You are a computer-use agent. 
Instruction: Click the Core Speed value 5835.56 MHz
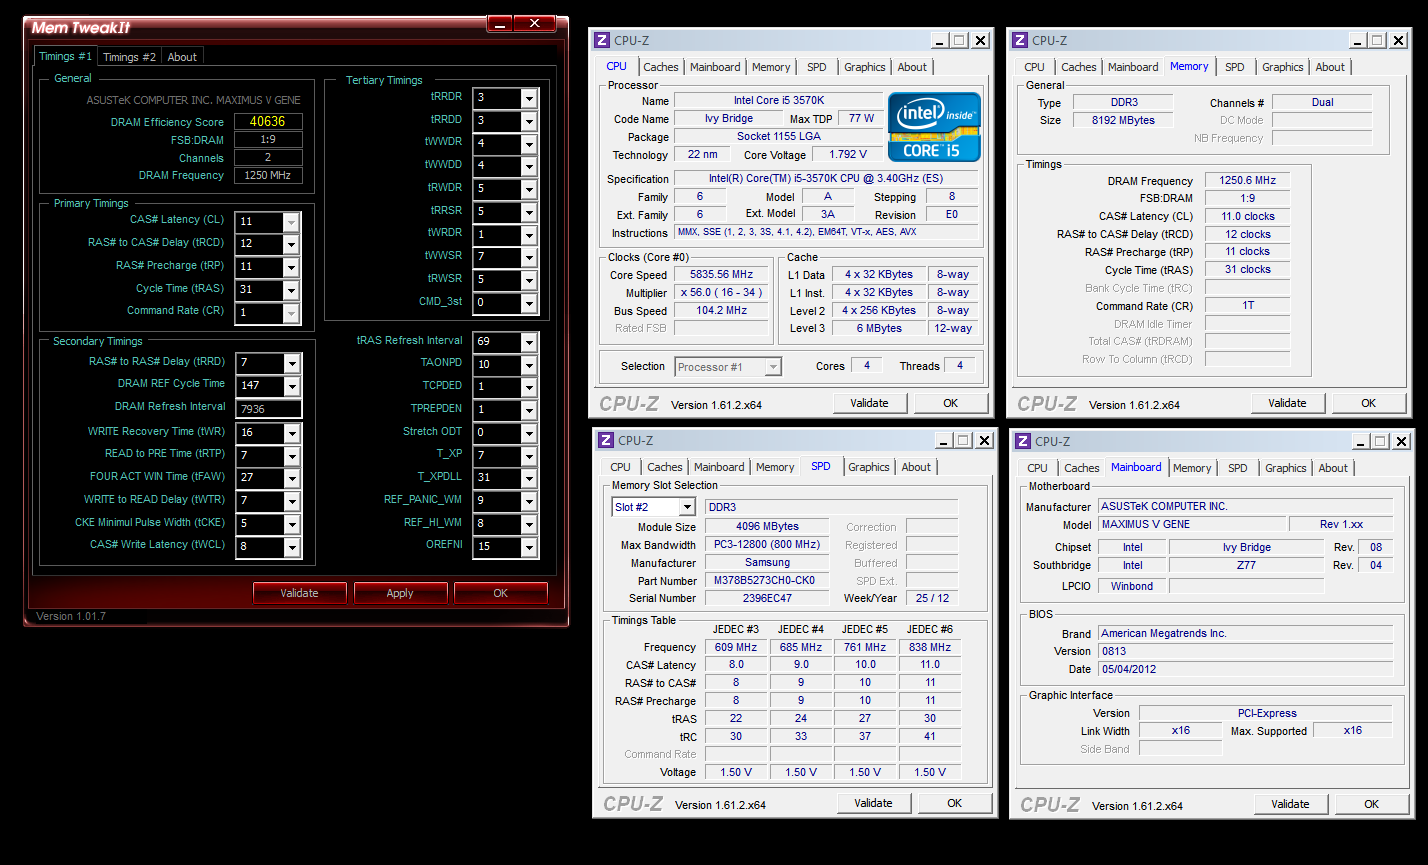click(721, 275)
